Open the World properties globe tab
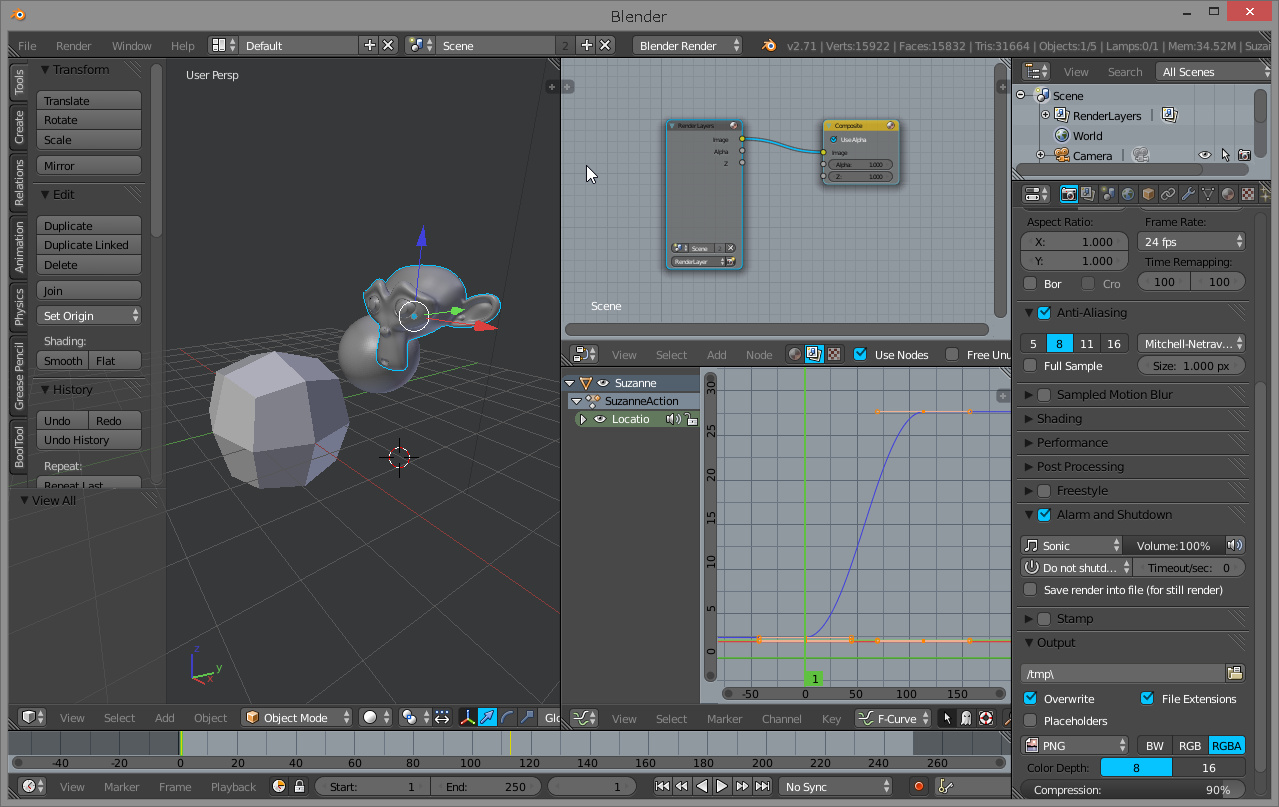1279x807 pixels. (1128, 194)
